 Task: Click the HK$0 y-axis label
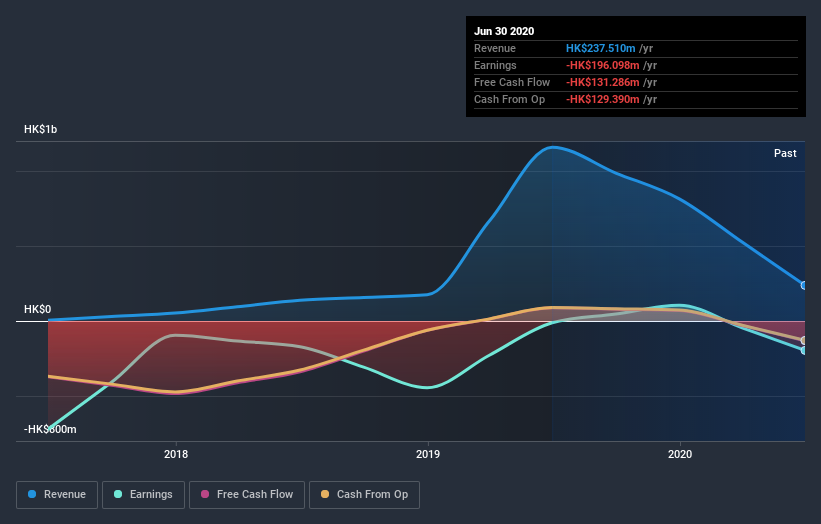point(38,309)
